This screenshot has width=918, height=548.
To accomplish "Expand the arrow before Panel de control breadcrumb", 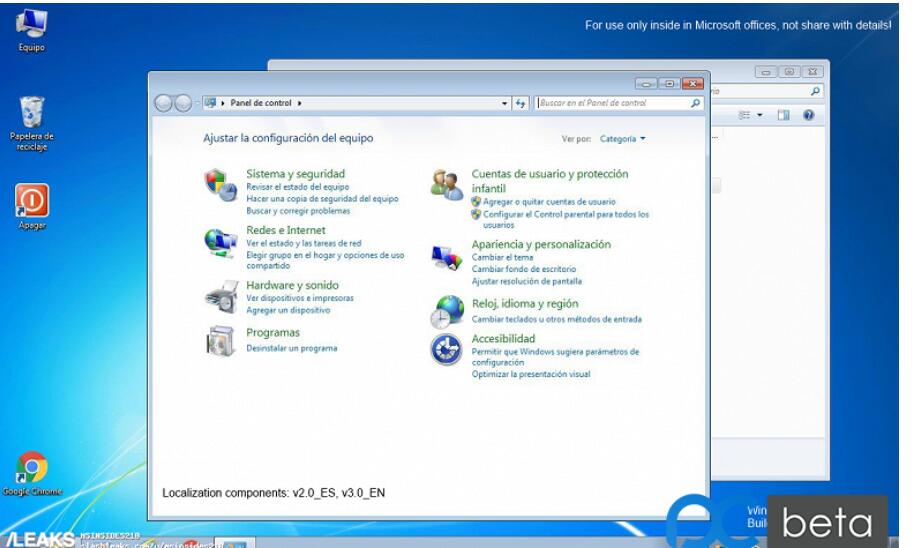I will click(x=223, y=103).
